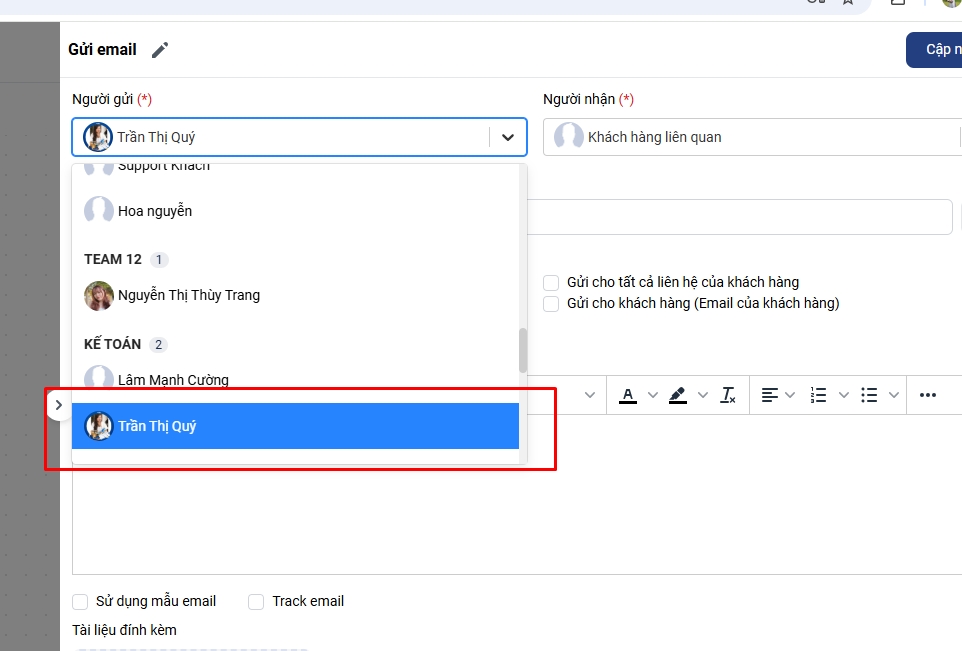Viewport: 962px width, 651px height.
Task: Click the clear formatting icon
Action: click(728, 395)
